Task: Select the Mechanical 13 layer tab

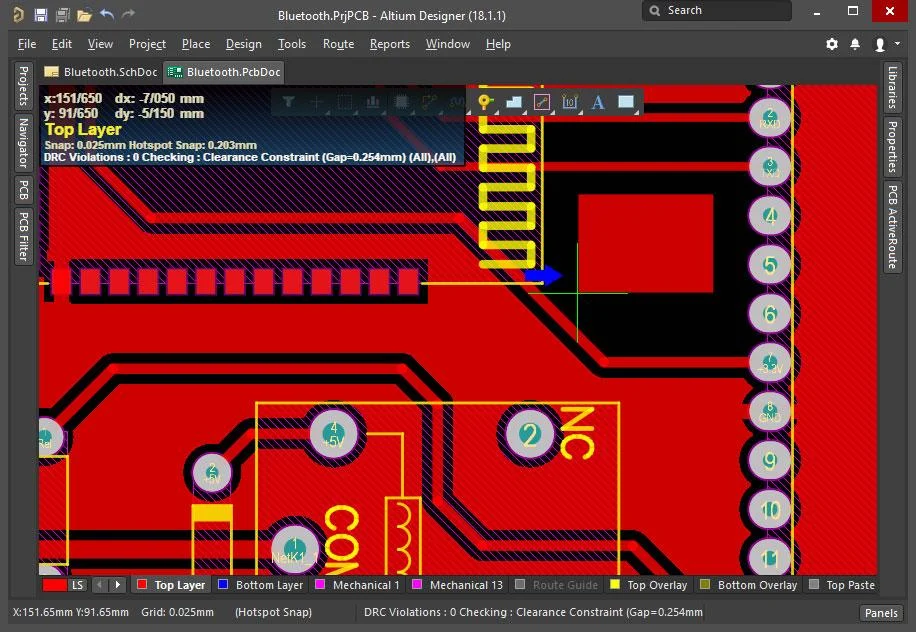Action: click(457, 585)
